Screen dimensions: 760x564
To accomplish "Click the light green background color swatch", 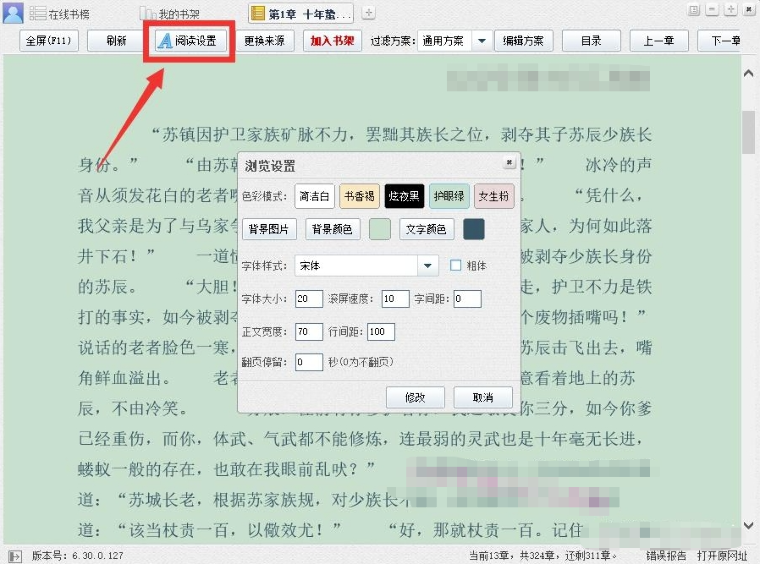I will pyautogui.click(x=380, y=229).
